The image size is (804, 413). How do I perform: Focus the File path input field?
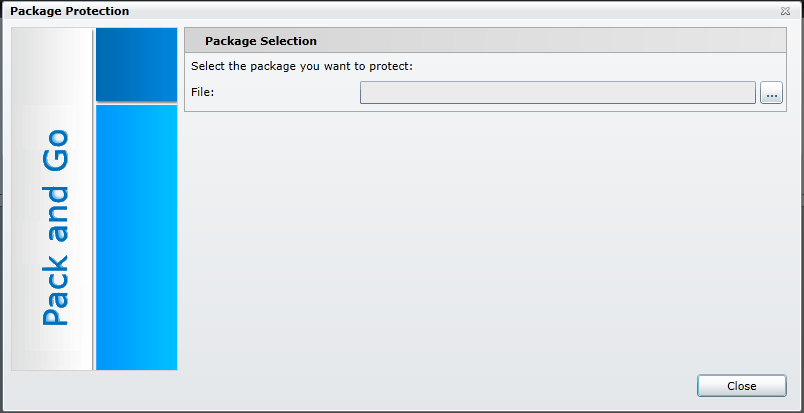pyautogui.click(x=557, y=93)
